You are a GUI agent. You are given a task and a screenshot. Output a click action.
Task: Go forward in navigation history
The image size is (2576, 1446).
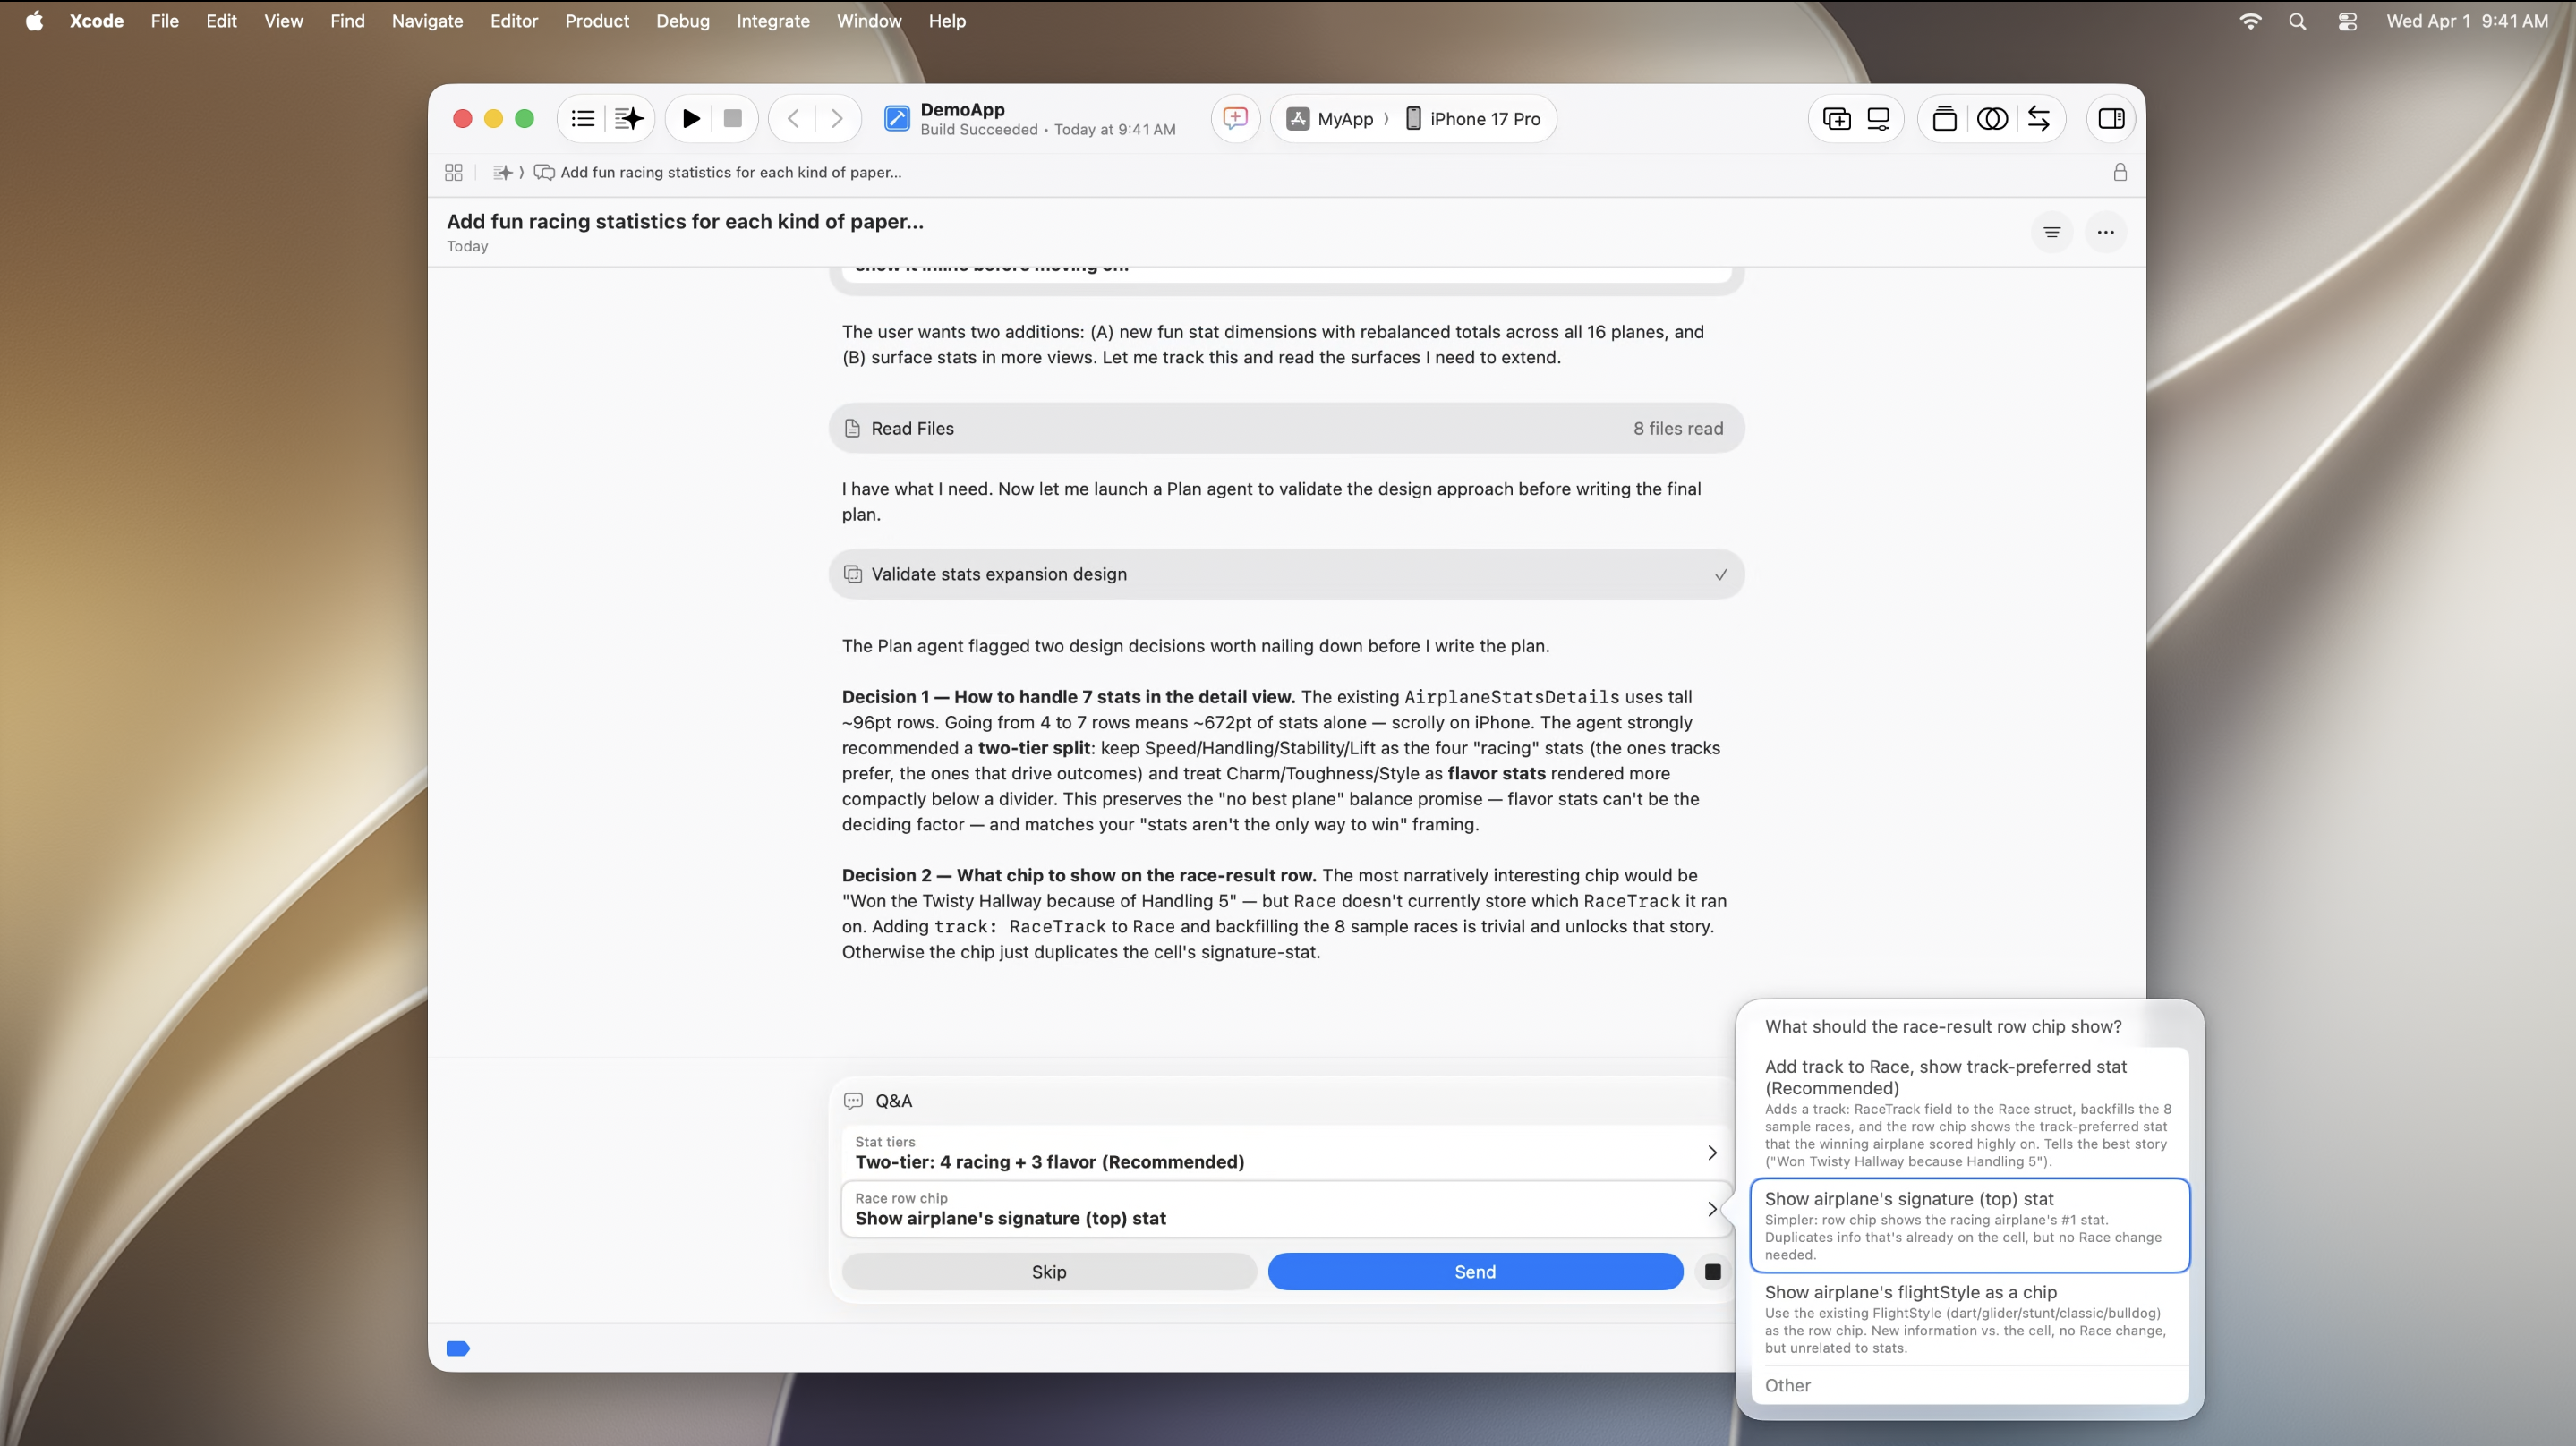[837, 119]
